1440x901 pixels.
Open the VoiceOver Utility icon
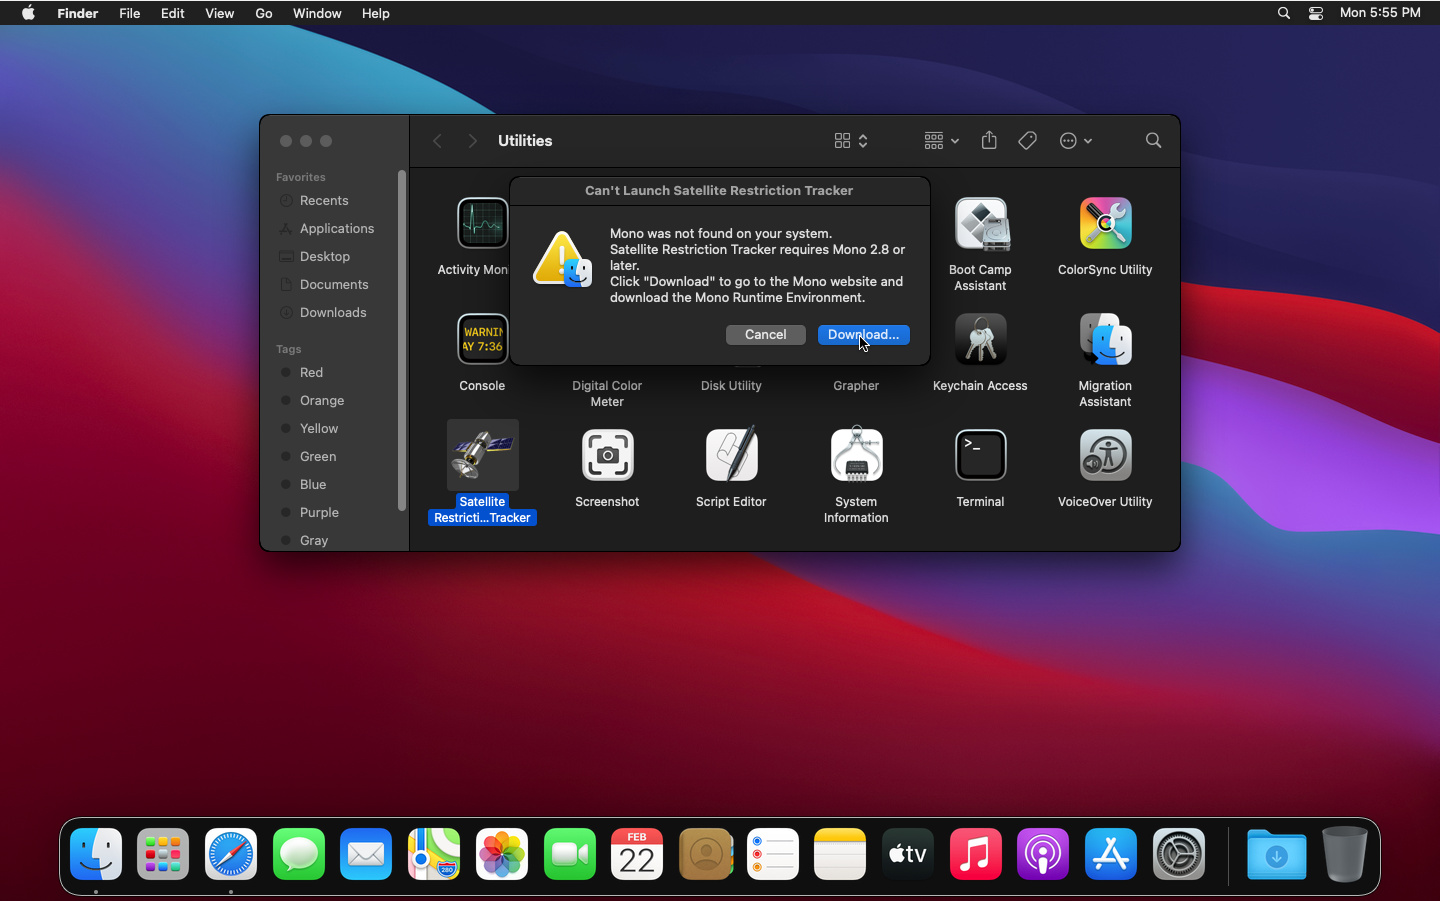click(x=1105, y=456)
